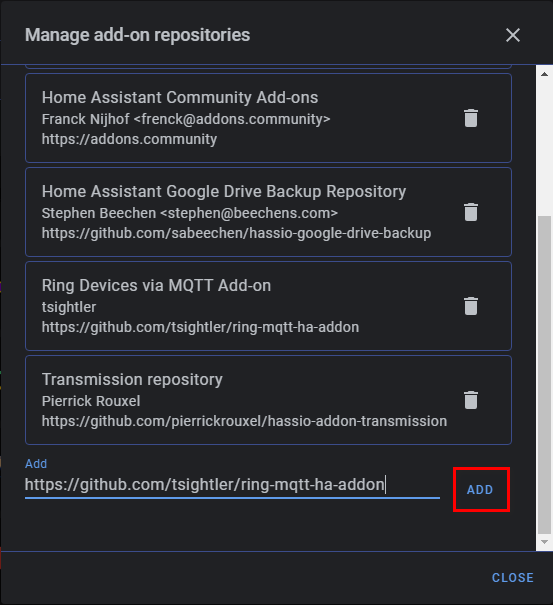Click the 'Transmission repository' title

click(x=132, y=379)
